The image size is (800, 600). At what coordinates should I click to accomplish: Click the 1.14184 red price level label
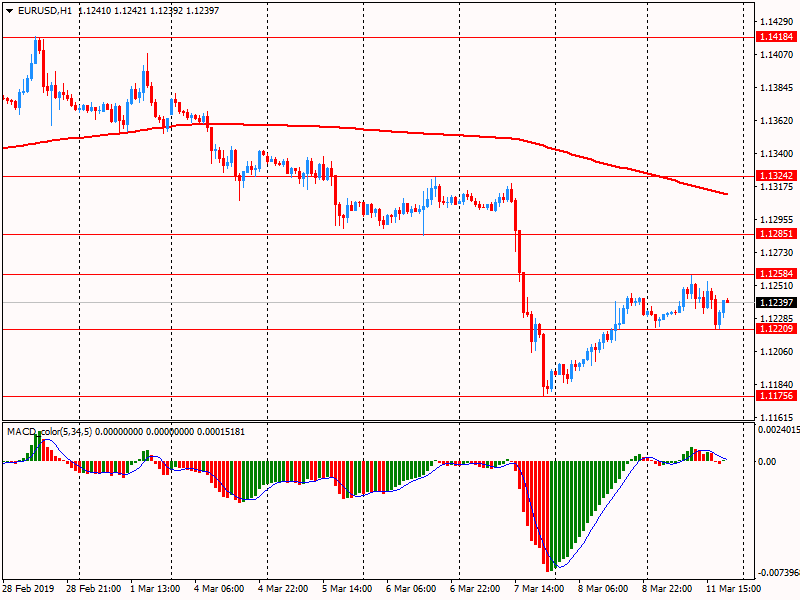(x=777, y=37)
